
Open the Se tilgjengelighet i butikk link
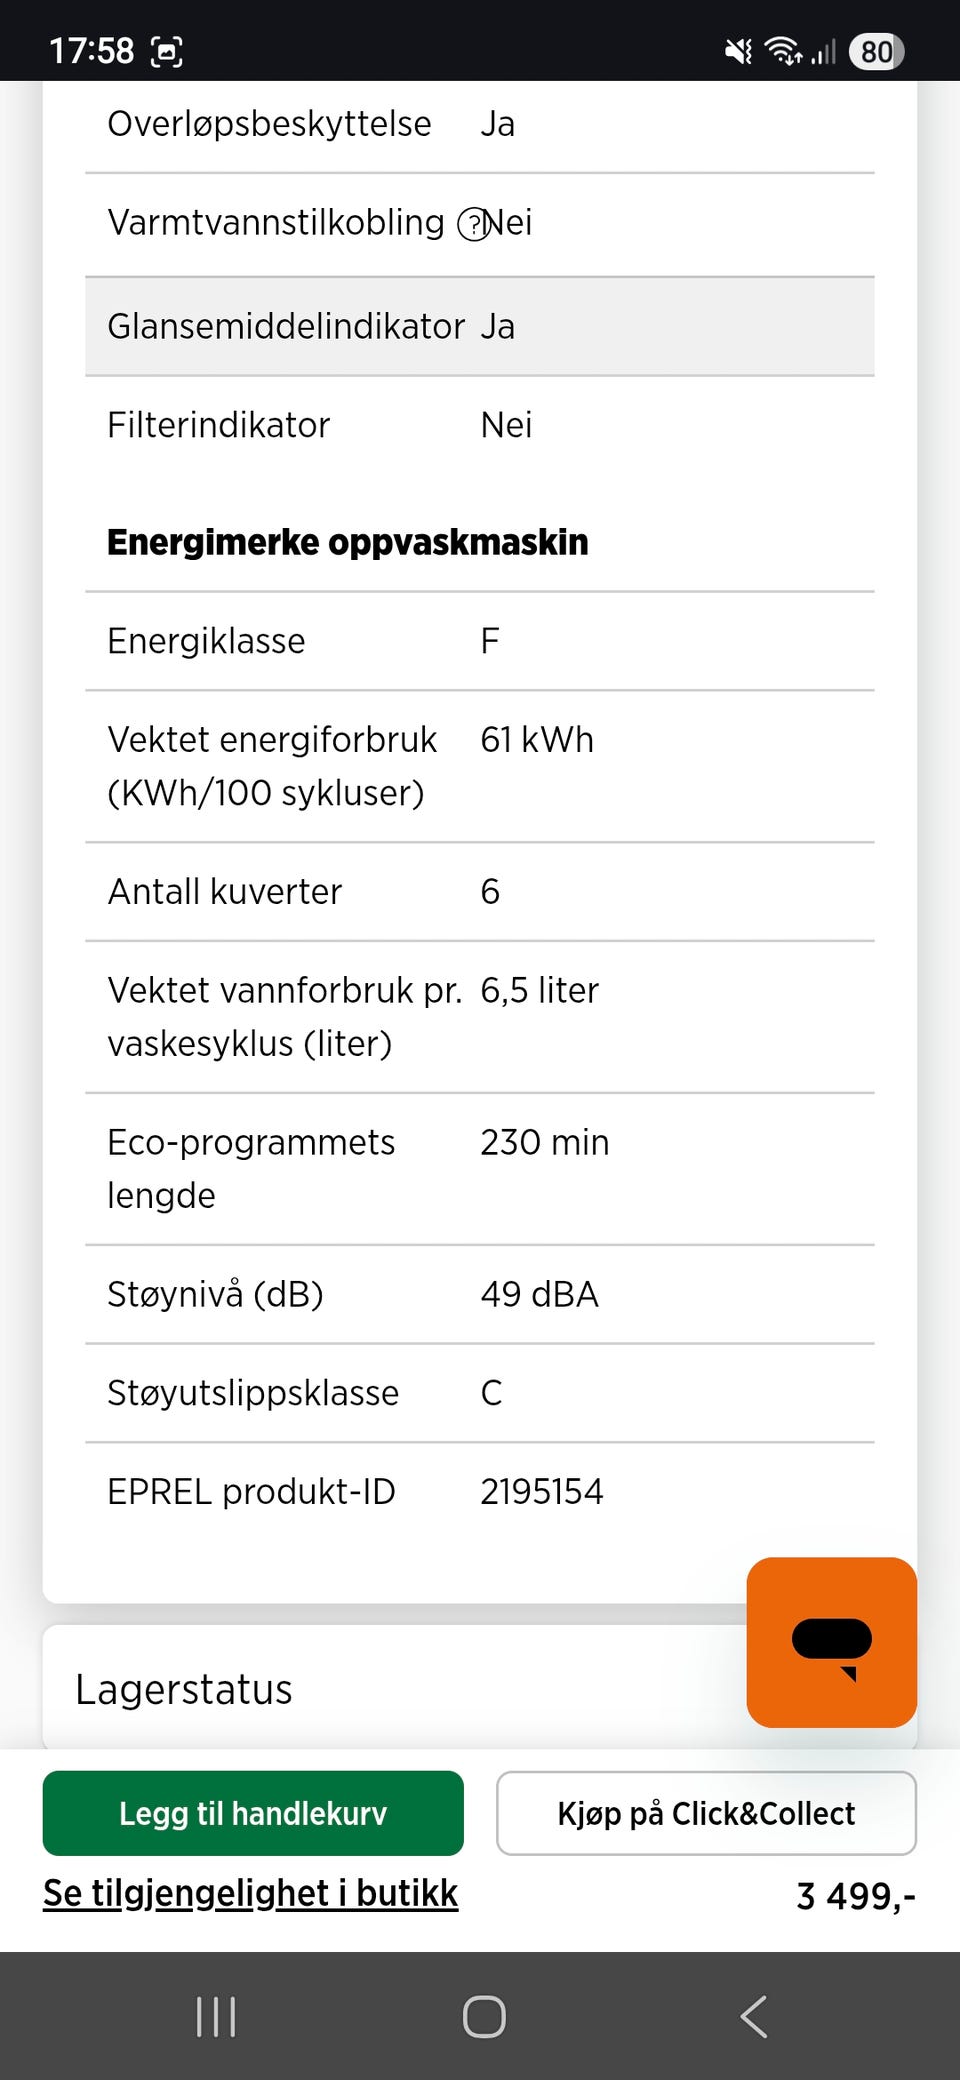pyautogui.click(x=250, y=1893)
